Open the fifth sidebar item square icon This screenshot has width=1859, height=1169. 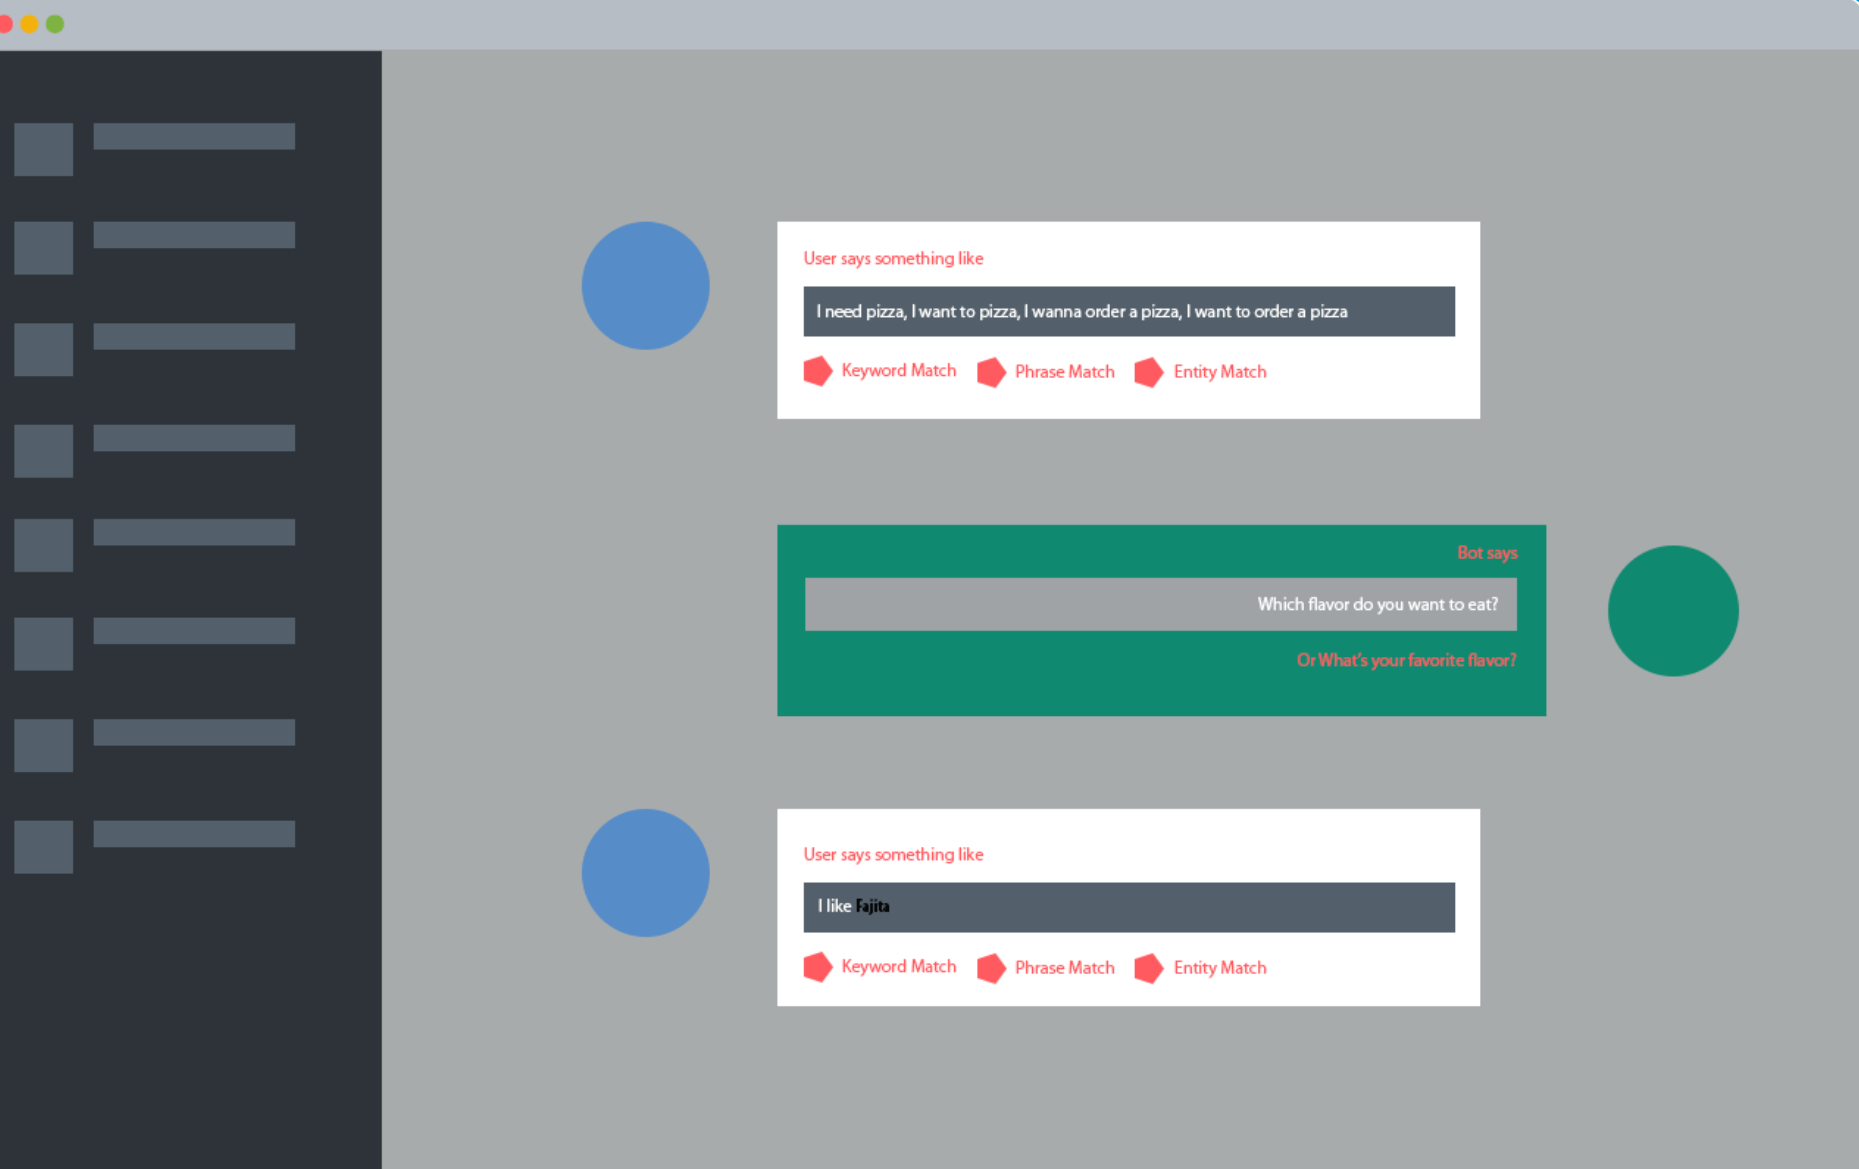tap(44, 545)
